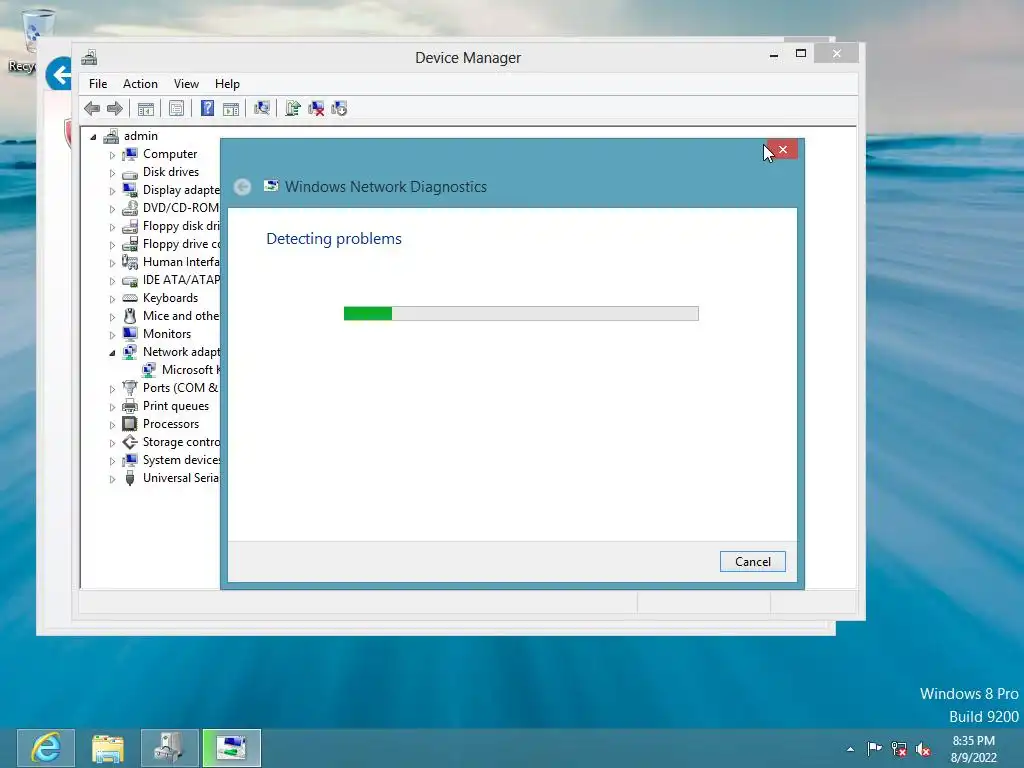The height and width of the screenshot is (768, 1024).
Task: Click the Print queues printer icon
Action: click(130, 406)
